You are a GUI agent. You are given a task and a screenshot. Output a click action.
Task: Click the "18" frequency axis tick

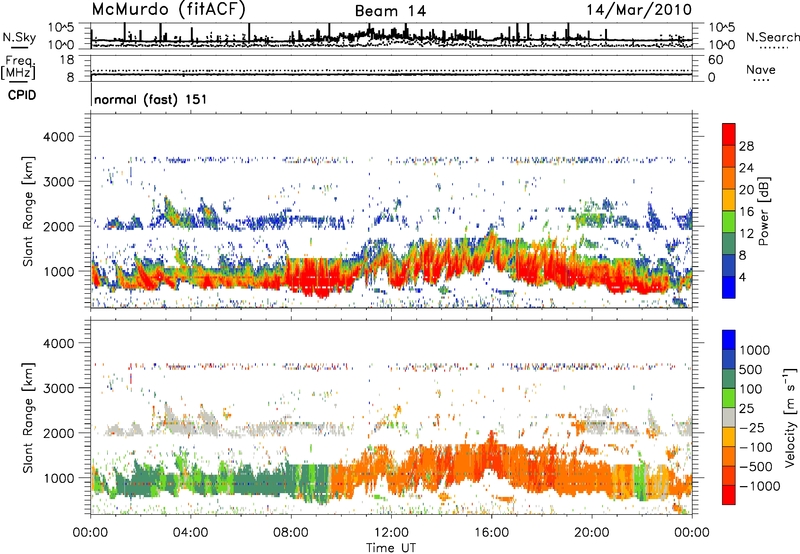[67, 60]
